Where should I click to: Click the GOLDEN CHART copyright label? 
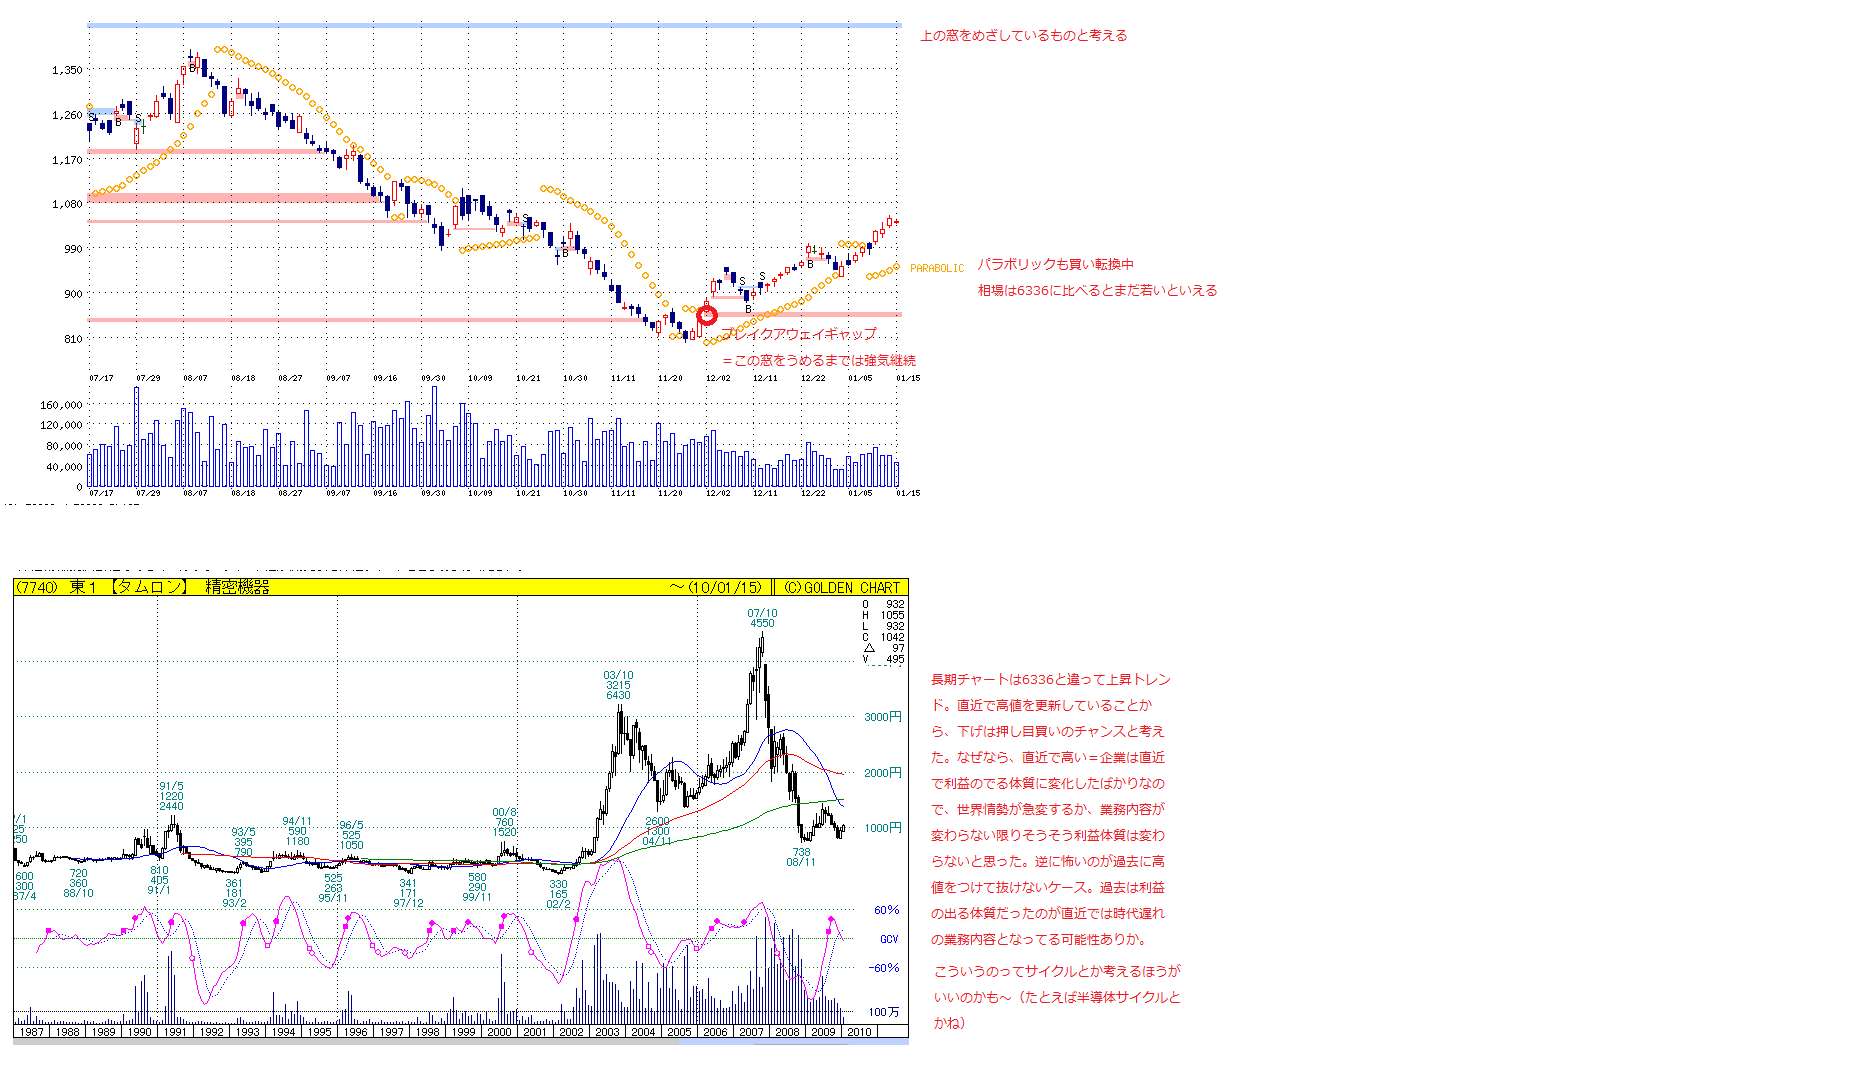click(843, 588)
